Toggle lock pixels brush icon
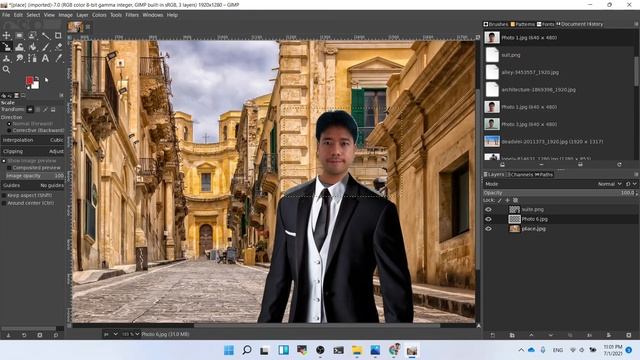 click(500, 200)
